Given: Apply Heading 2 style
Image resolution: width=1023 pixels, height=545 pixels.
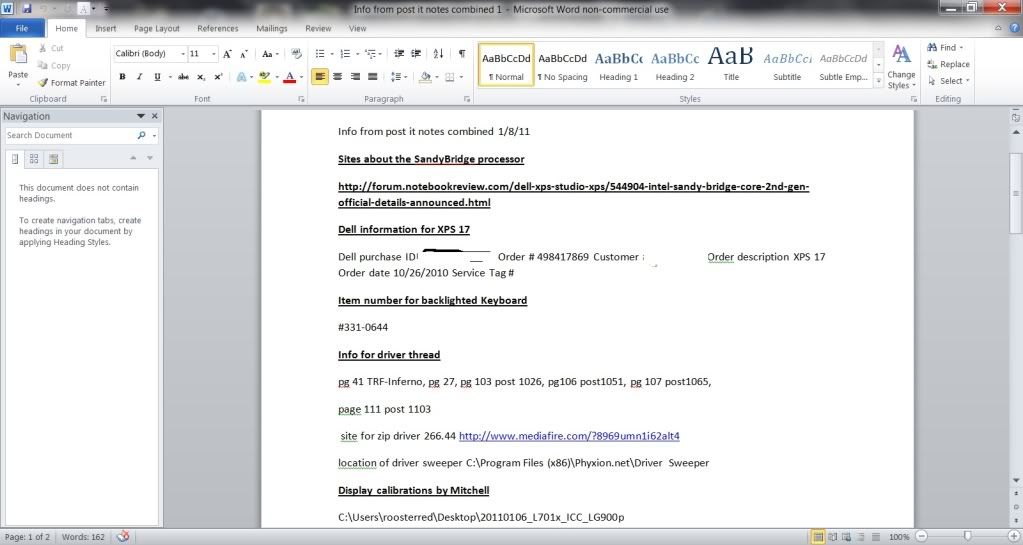Looking at the screenshot, I should click(675, 65).
